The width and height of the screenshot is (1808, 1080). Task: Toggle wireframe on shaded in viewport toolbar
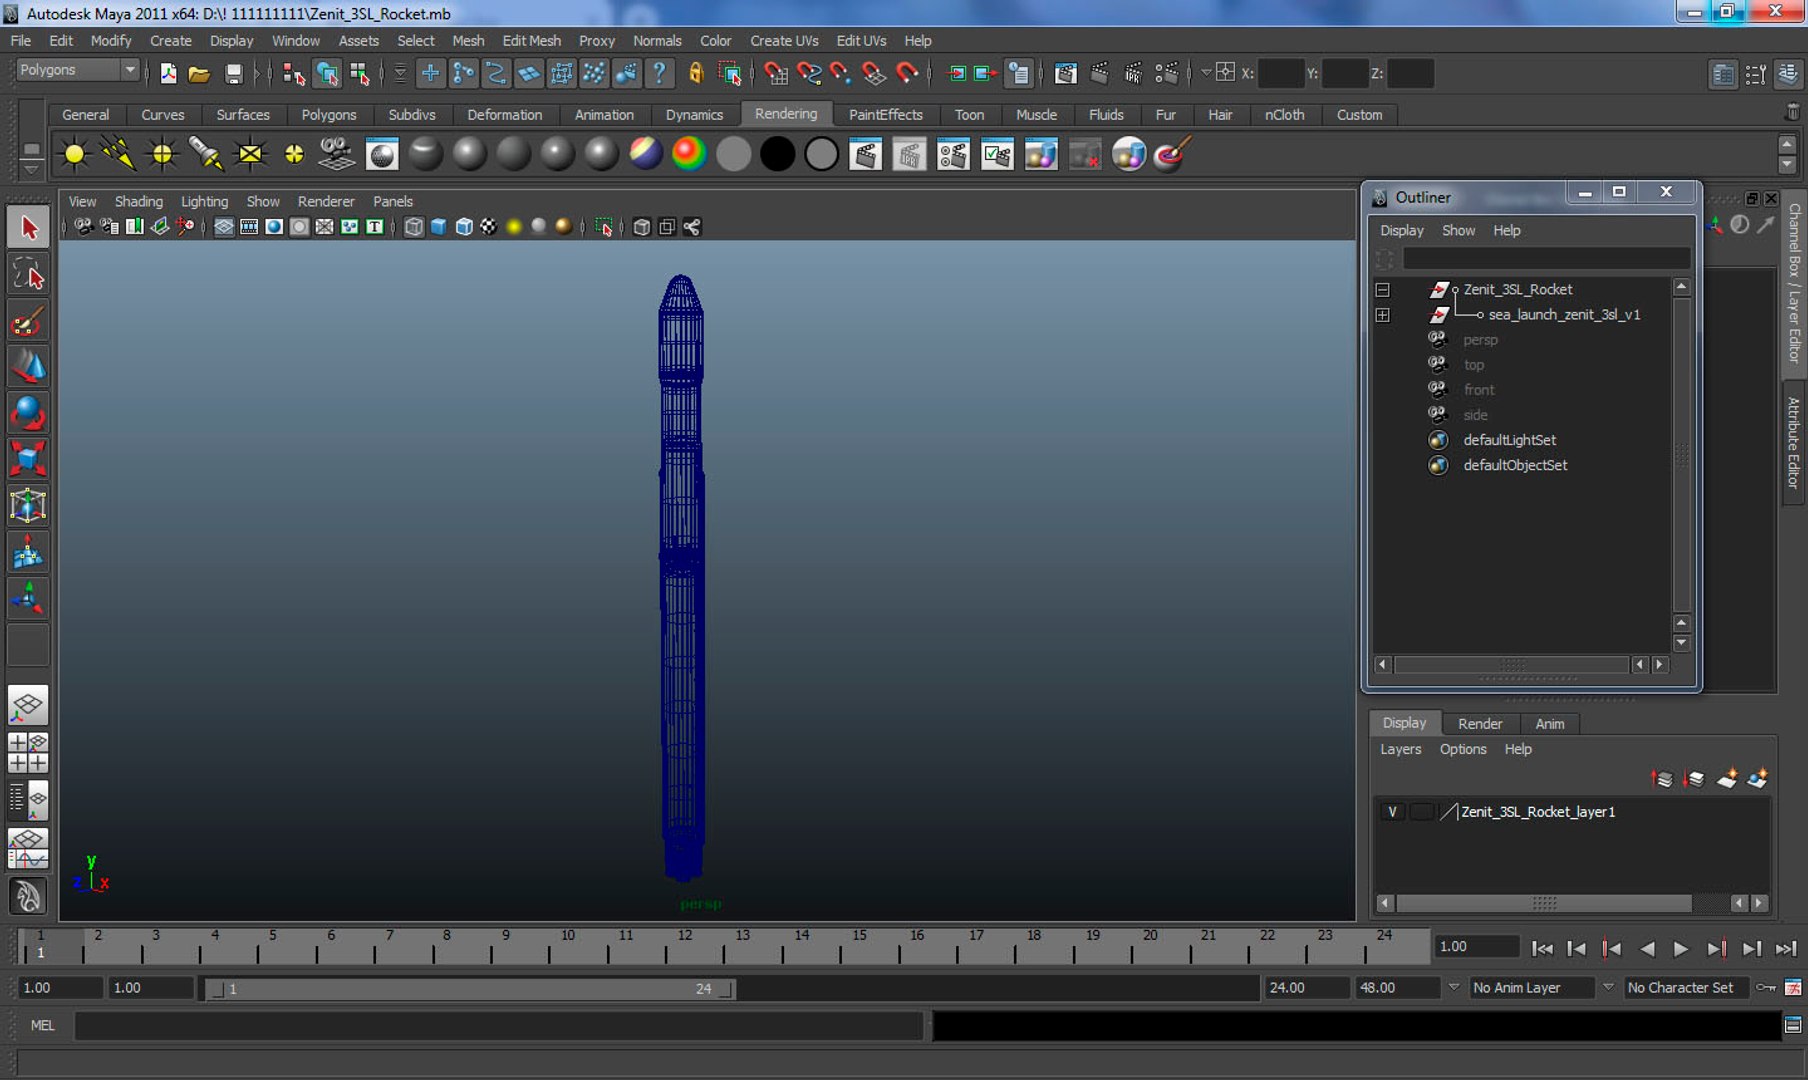(464, 227)
